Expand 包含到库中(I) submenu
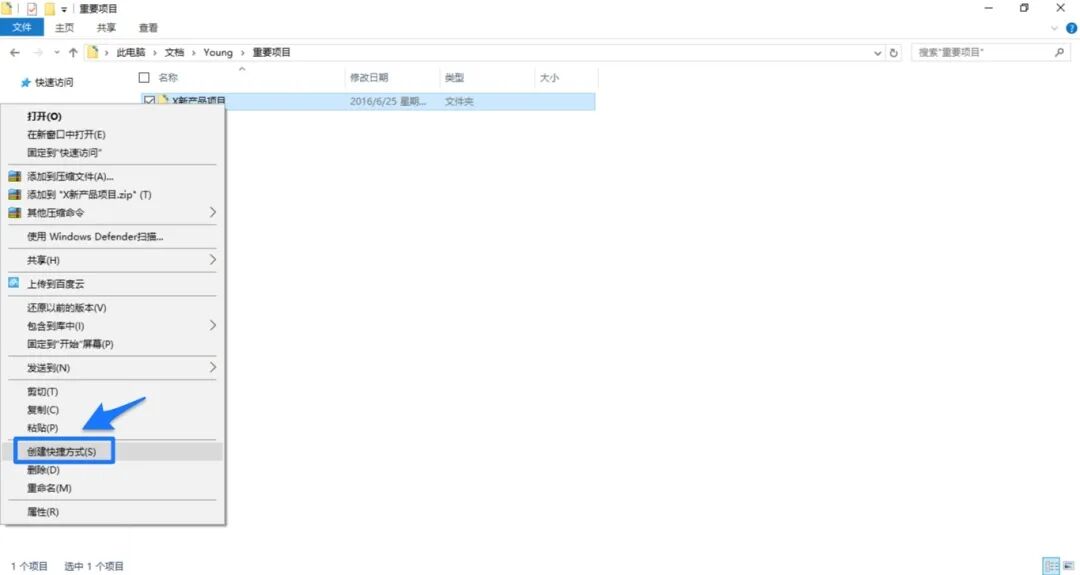 point(114,326)
